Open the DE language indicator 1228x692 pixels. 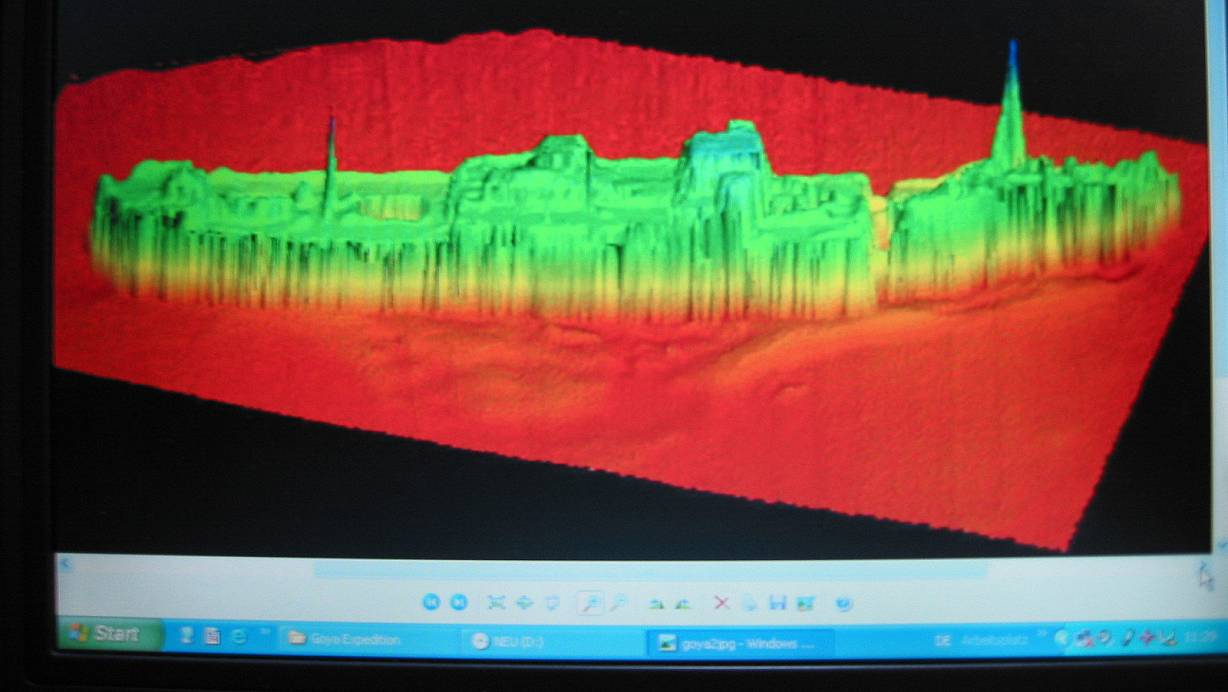(x=942, y=641)
